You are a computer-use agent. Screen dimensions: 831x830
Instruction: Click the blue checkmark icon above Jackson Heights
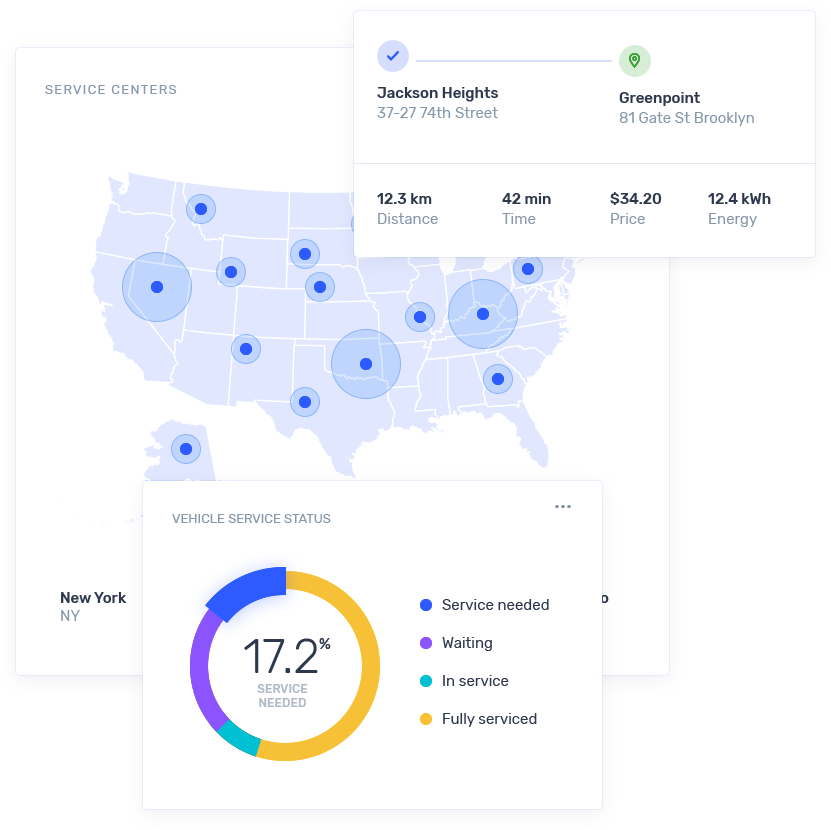pos(393,56)
